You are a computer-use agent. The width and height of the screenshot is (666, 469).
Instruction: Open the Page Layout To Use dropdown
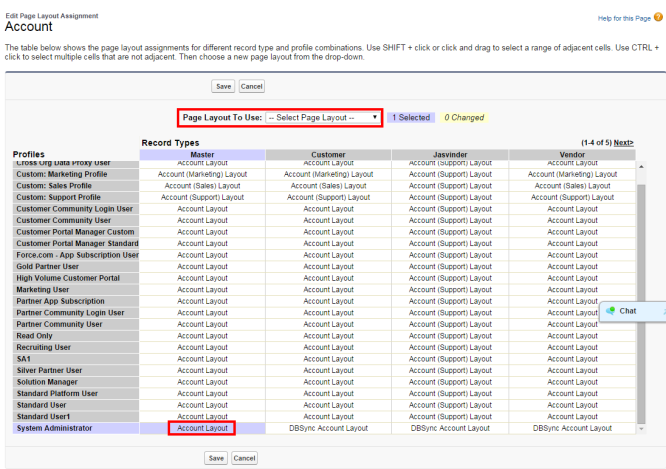click(322, 117)
